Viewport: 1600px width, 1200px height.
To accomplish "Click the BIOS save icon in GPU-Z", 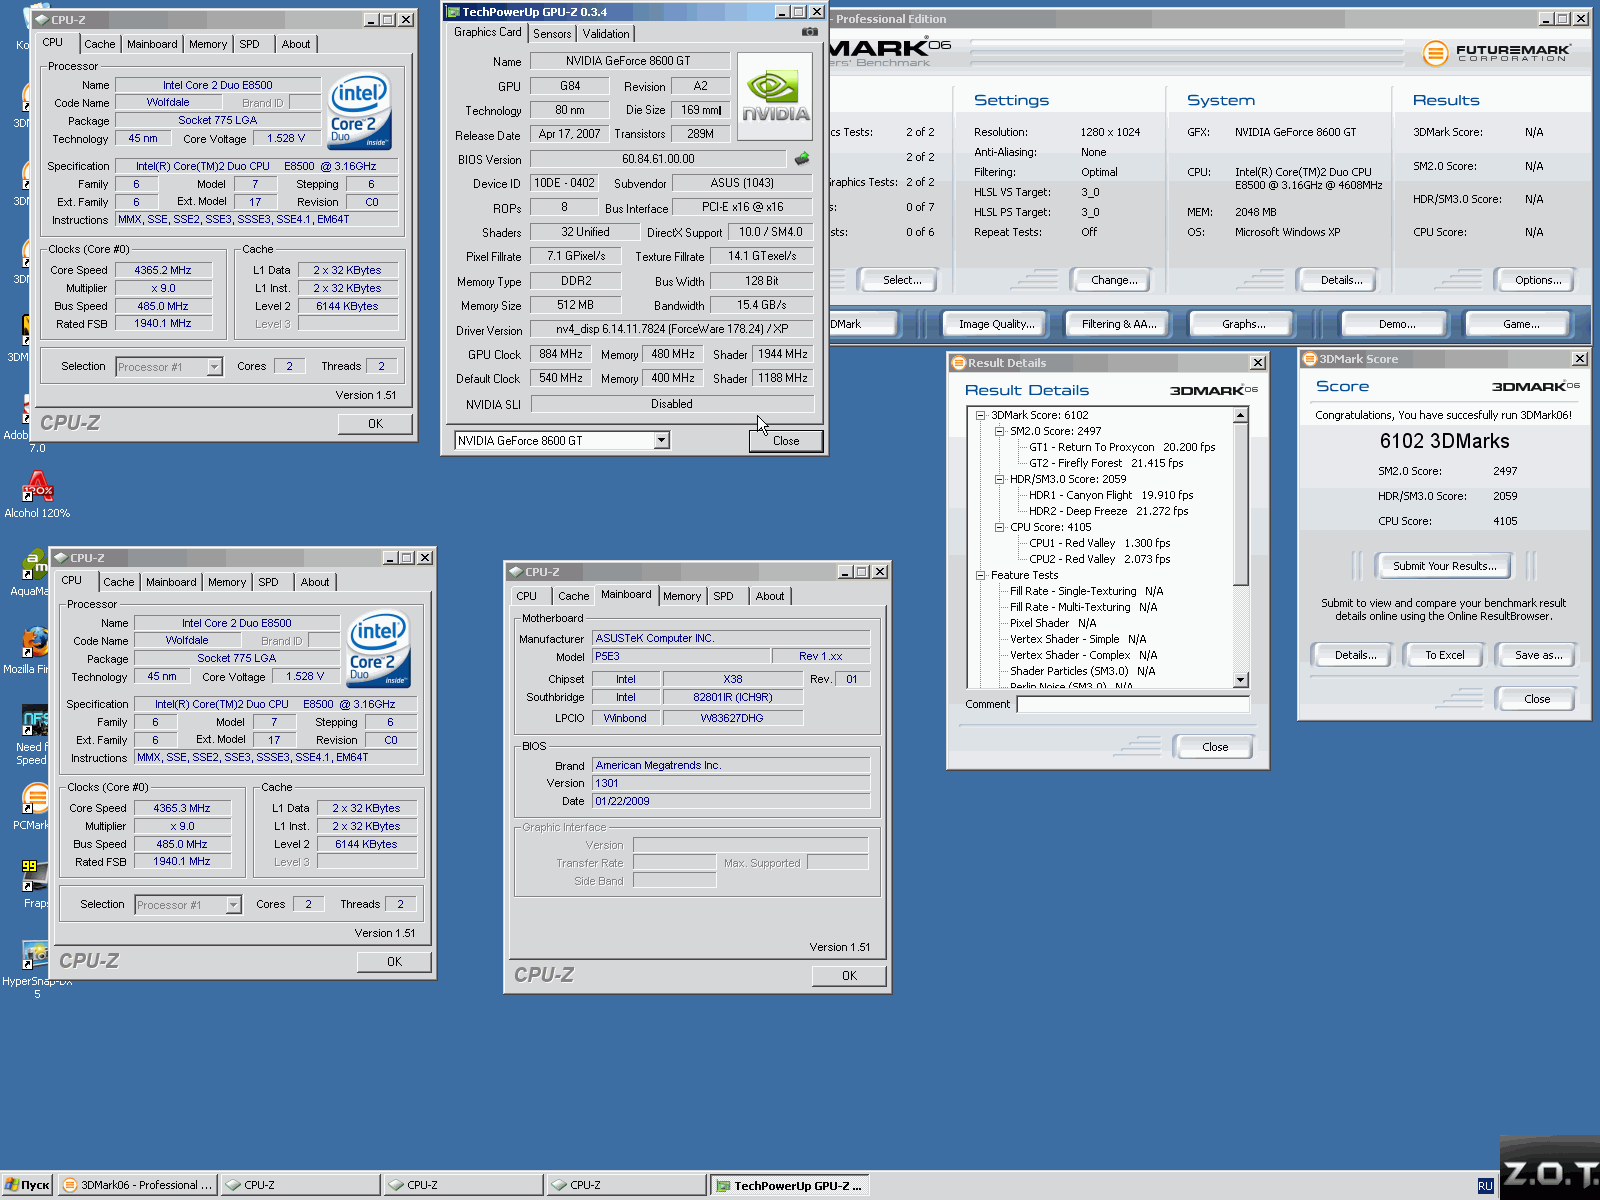I will [802, 158].
